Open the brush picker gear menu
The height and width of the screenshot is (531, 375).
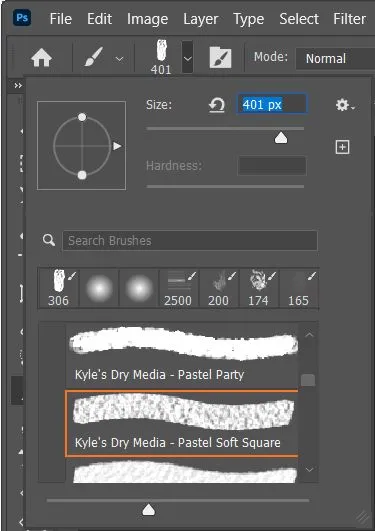point(345,105)
